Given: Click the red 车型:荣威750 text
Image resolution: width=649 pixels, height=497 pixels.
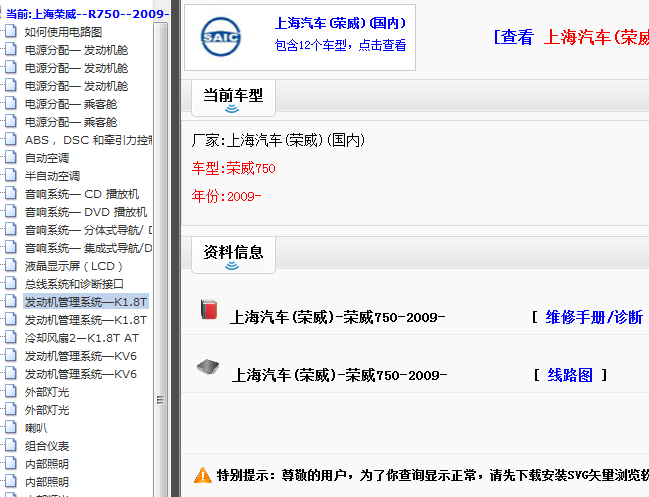Looking at the screenshot, I should pos(233,168).
